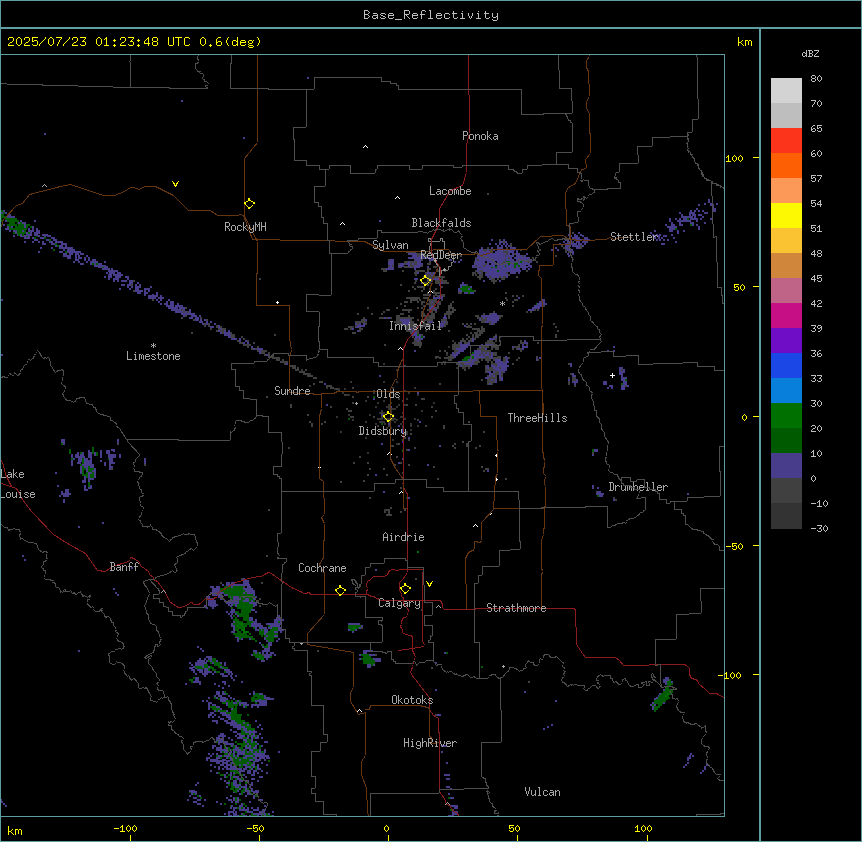This screenshot has height=842, width=862.
Task: Click the Banff label
Action: pyautogui.click(x=124, y=567)
